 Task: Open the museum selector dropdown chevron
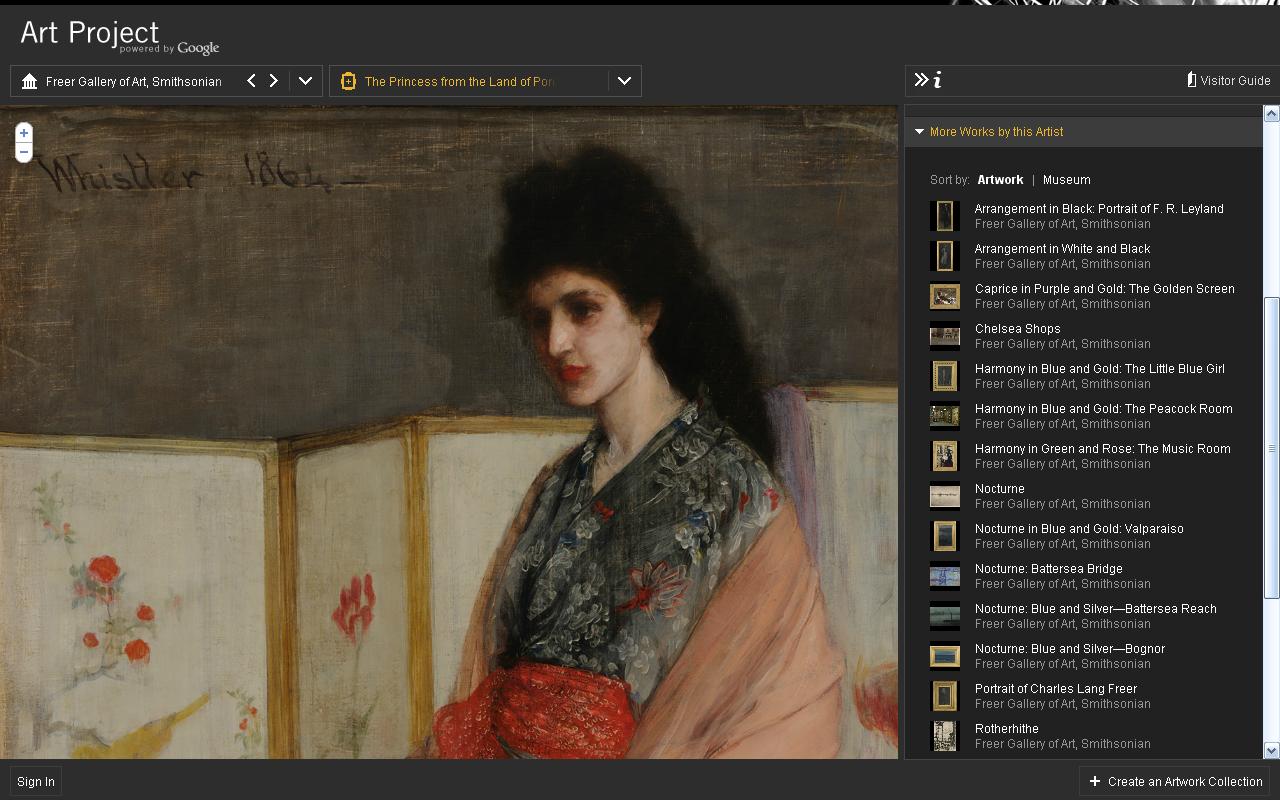306,81
